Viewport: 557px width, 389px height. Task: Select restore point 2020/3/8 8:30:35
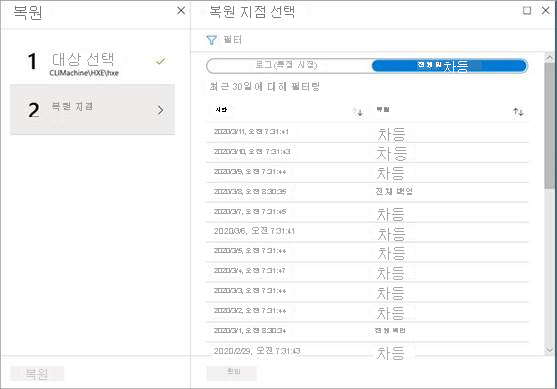click(367, 193)
